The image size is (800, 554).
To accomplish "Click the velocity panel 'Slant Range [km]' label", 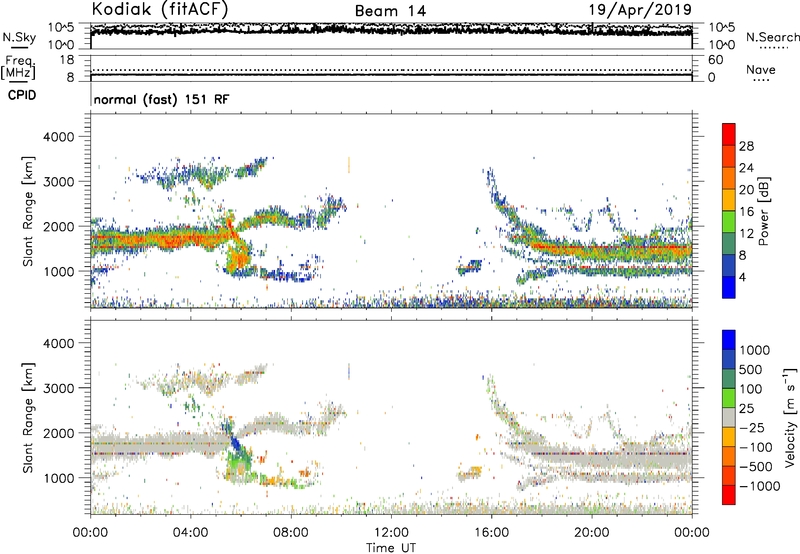I will [x=28, y=418].
